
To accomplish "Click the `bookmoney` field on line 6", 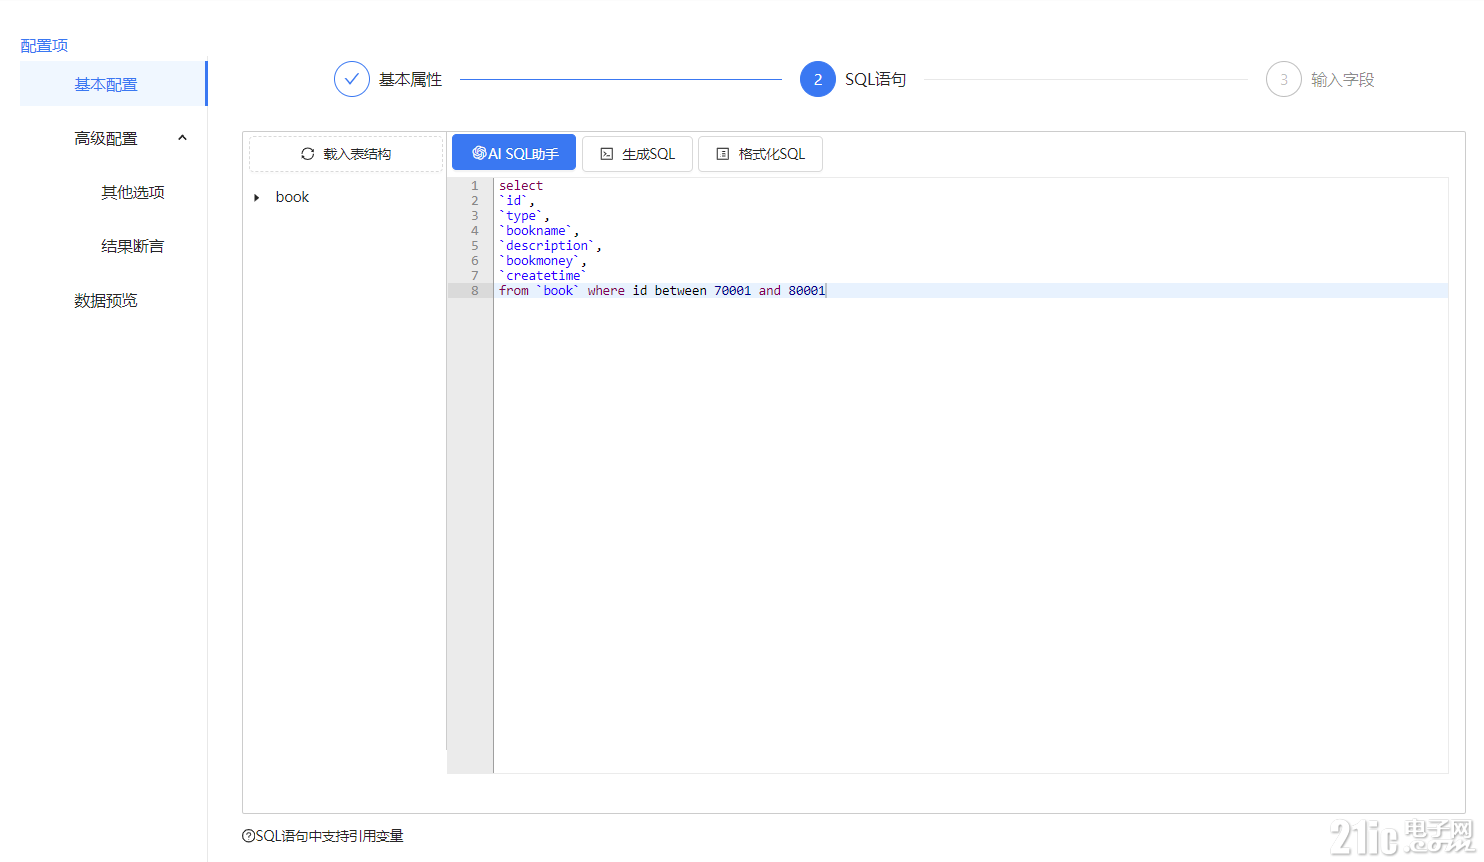I will [540, 261].
